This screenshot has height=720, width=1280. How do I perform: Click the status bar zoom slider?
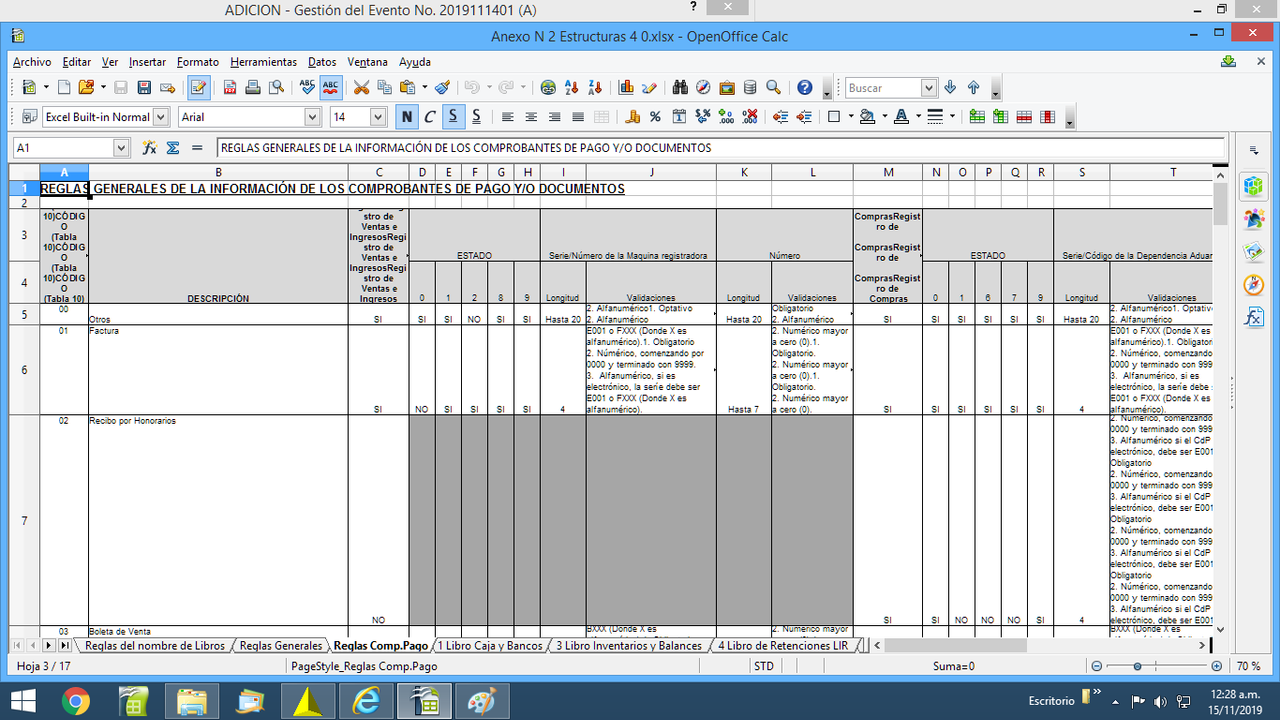(1156, 666)
